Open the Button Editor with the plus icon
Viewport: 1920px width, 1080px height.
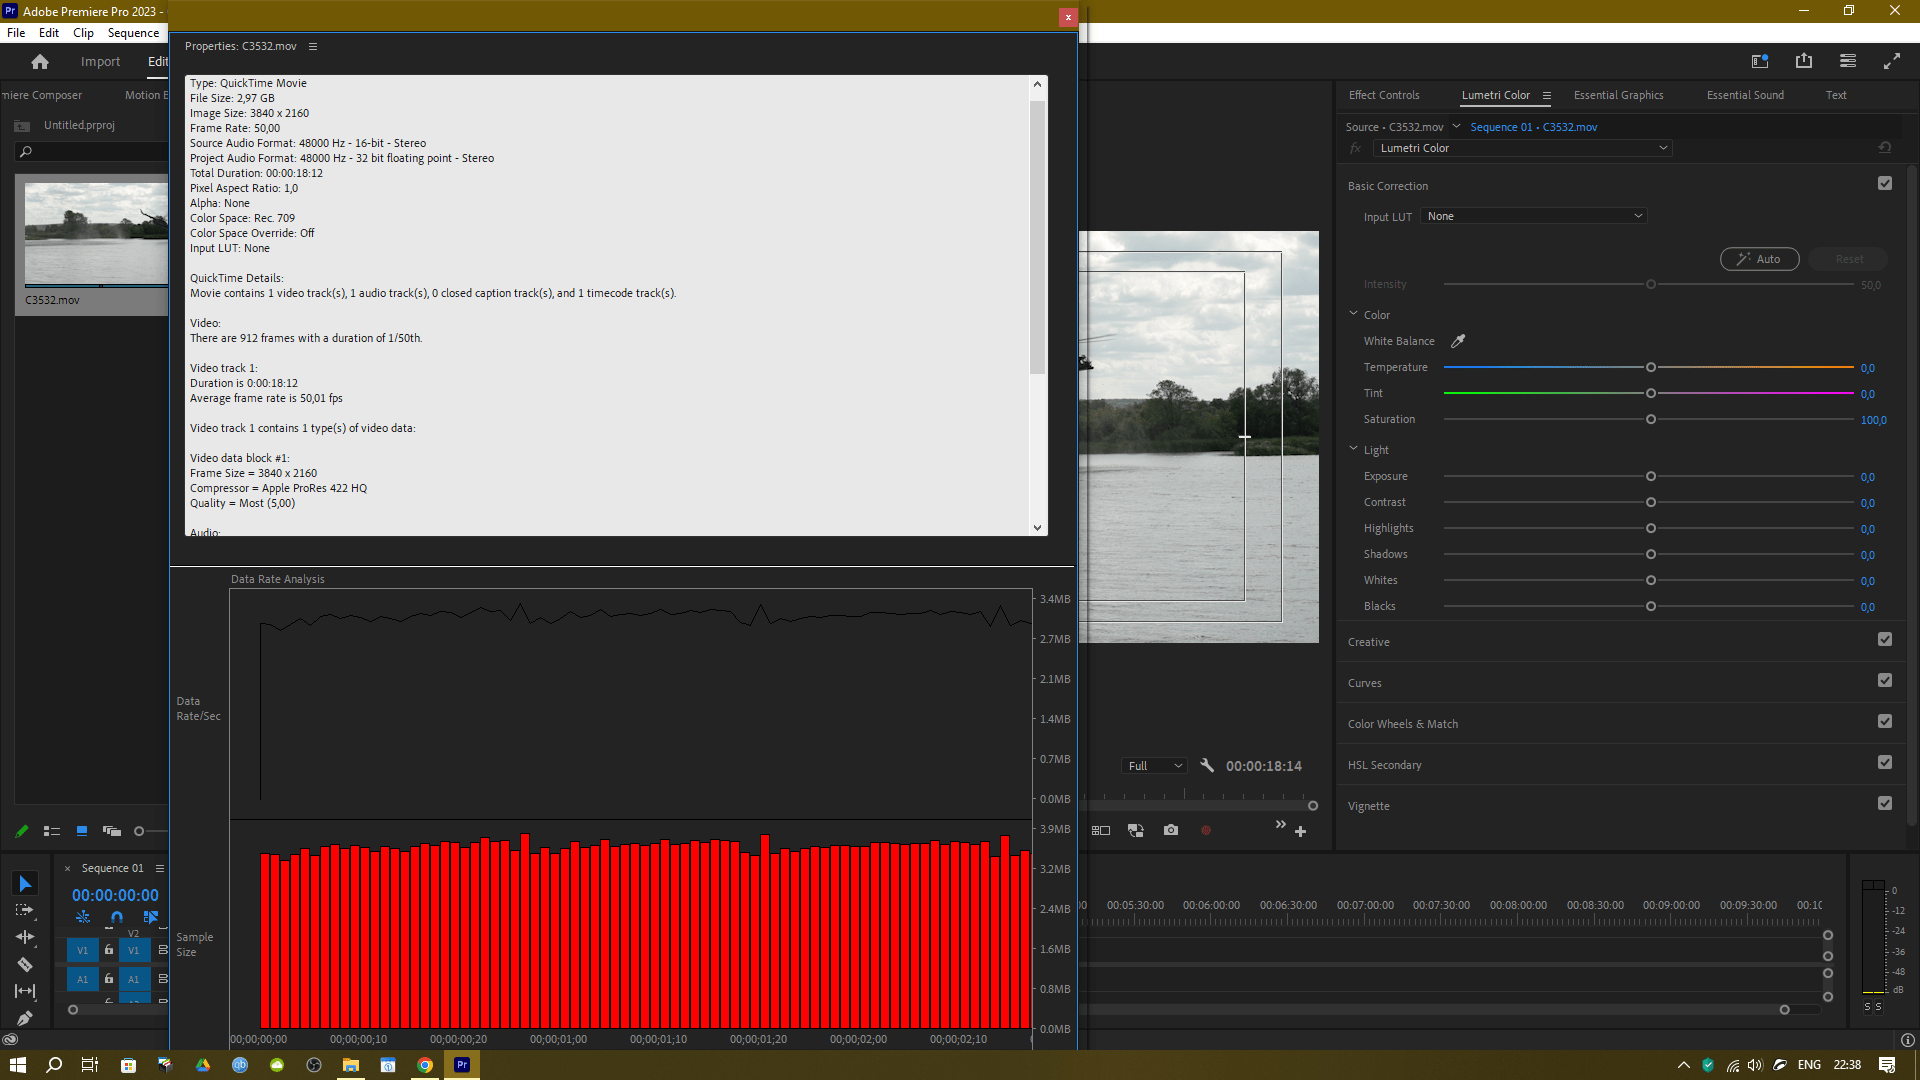[1301, 831]
